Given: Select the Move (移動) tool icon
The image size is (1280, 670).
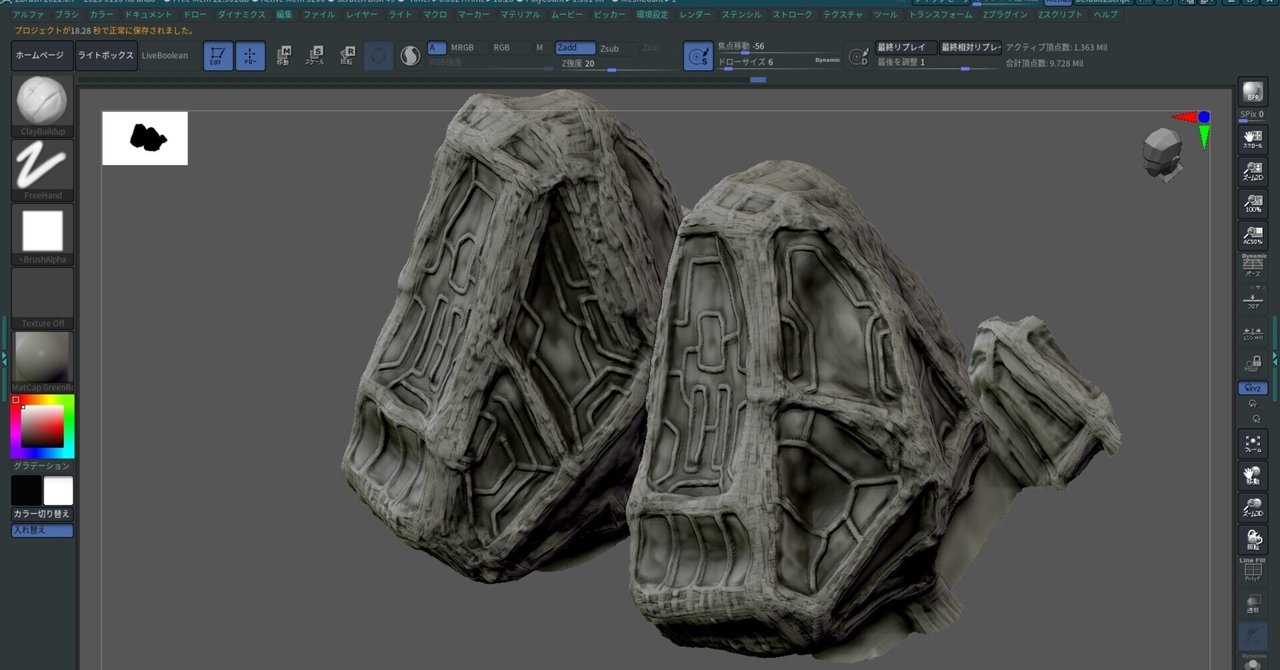Looking at the screenshot, I should pos(283,55).
